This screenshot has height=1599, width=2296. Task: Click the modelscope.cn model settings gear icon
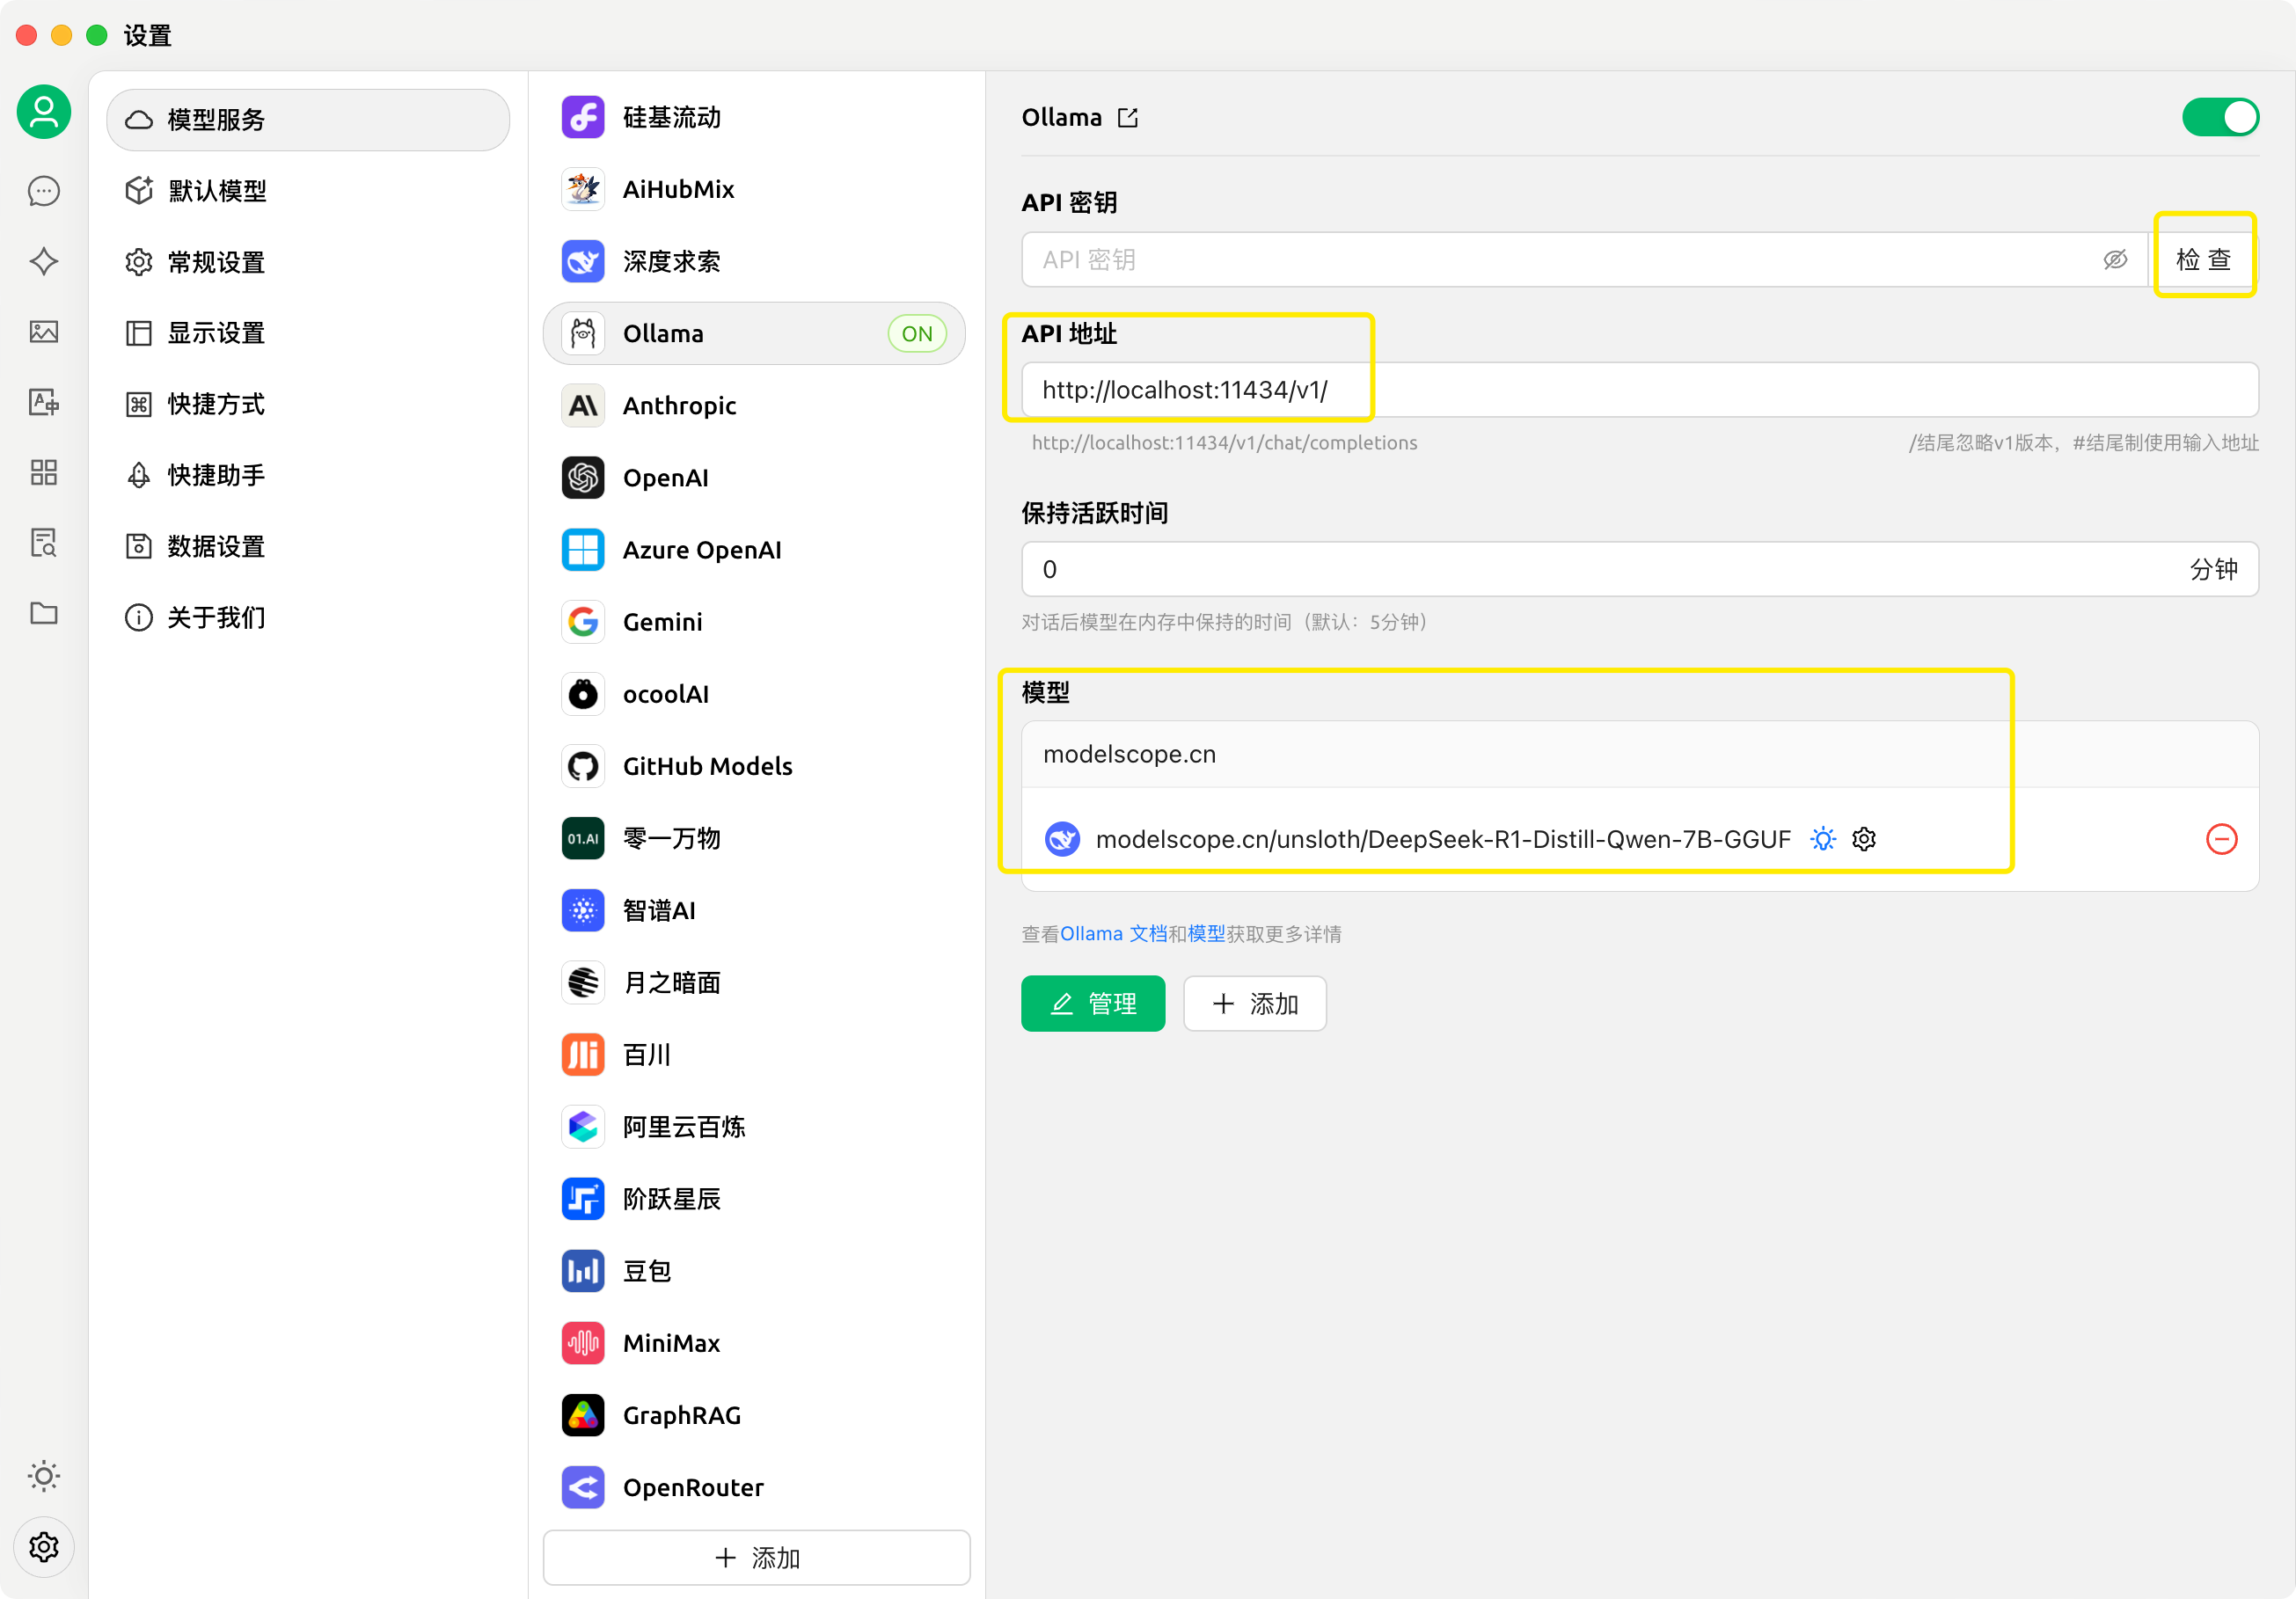[x=1865, y=839]
